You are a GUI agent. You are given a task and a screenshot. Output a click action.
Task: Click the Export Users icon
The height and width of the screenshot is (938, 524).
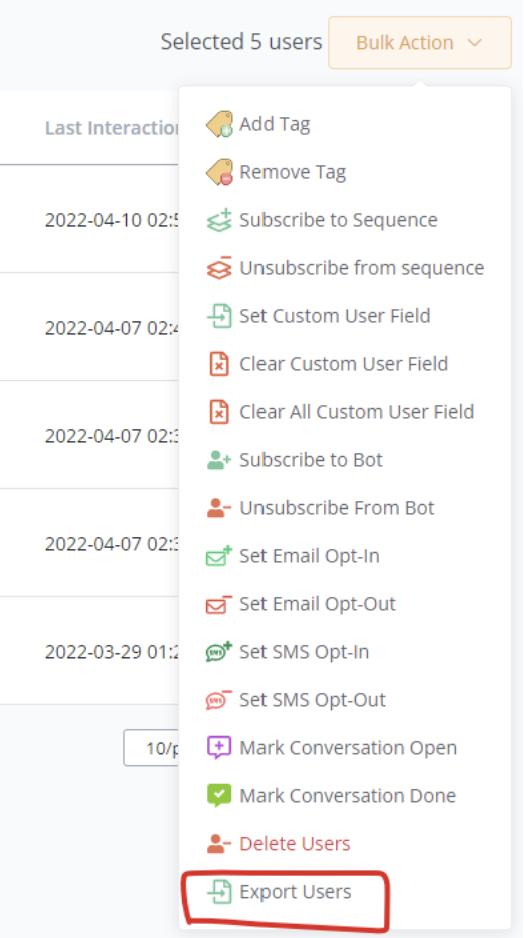(219, 892)
